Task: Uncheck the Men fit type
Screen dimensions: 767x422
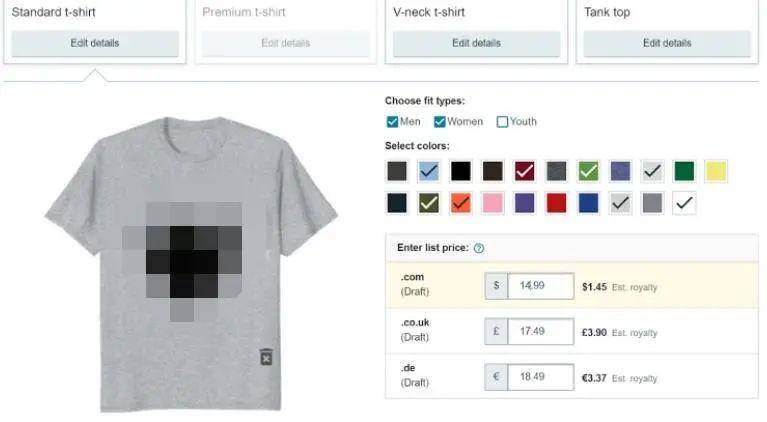Action: (392, 122)
